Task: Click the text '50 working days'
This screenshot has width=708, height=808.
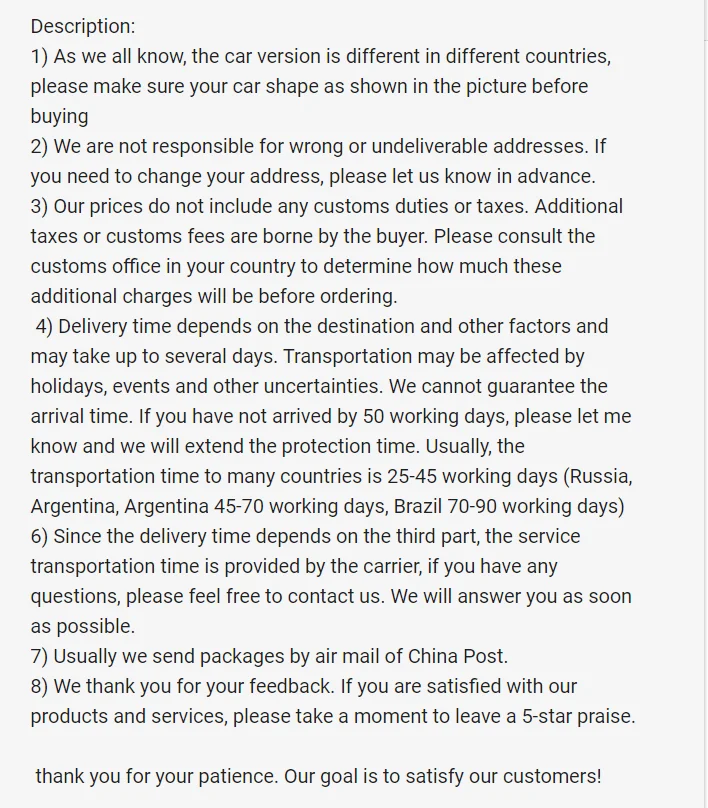Action: pyautogui.click(x=435, y=416)
